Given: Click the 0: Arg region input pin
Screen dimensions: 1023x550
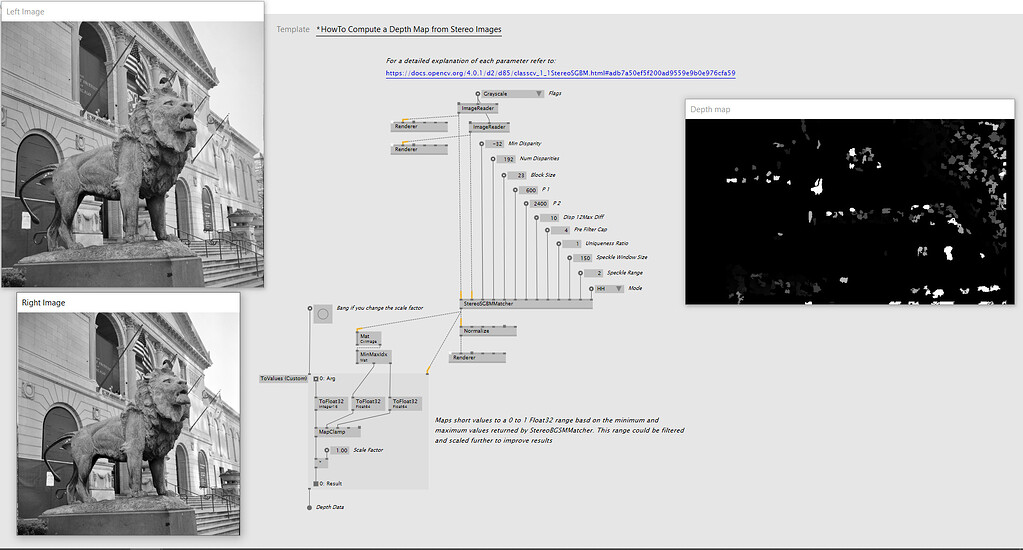Looking at the screenshot, I should click(x=316, y=379).
